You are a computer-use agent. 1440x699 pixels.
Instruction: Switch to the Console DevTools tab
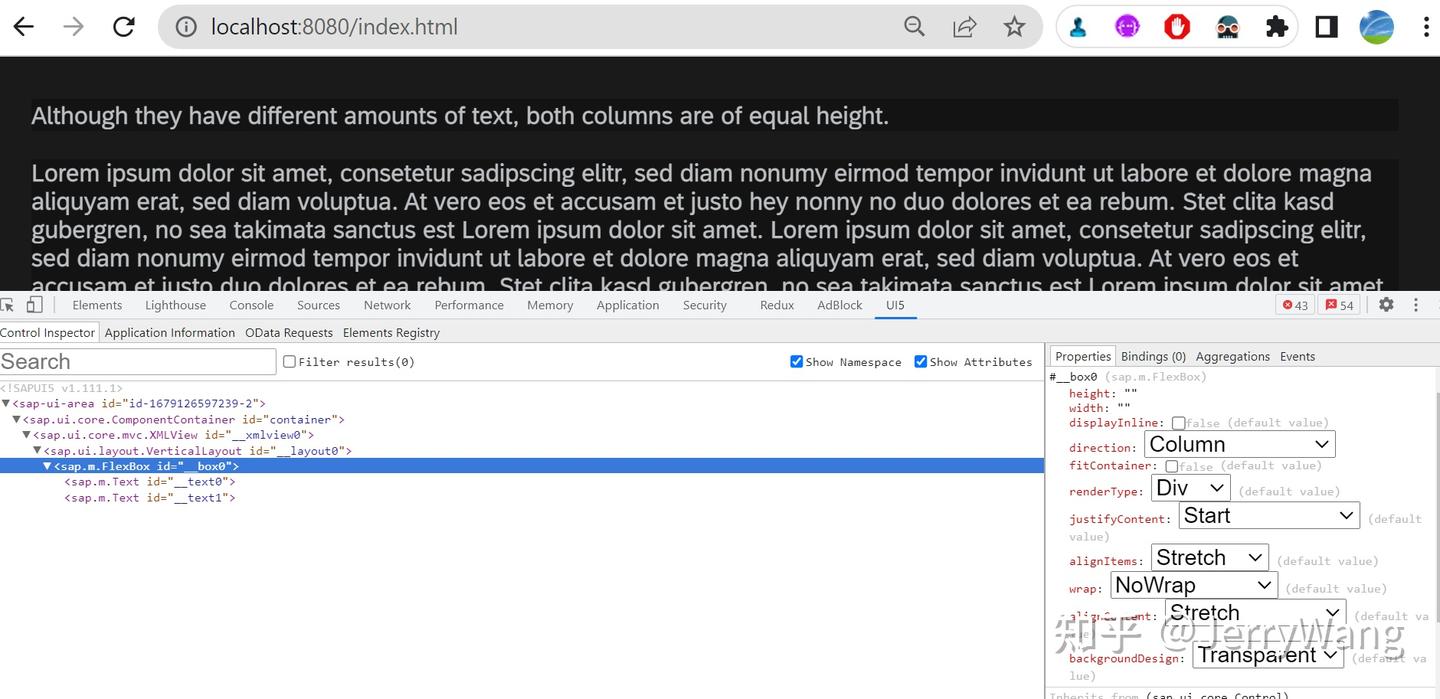tap(251, 305)
